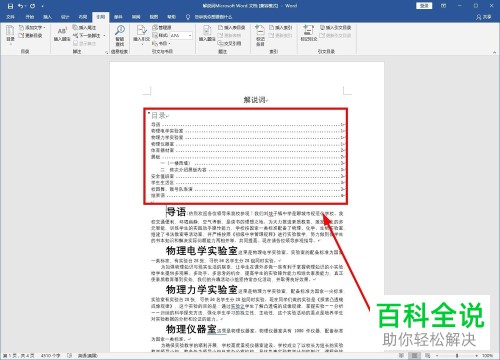Click 插入表目录 (Insert Table of Figures)
Screen dimensions: 500x360
point(232,27)
